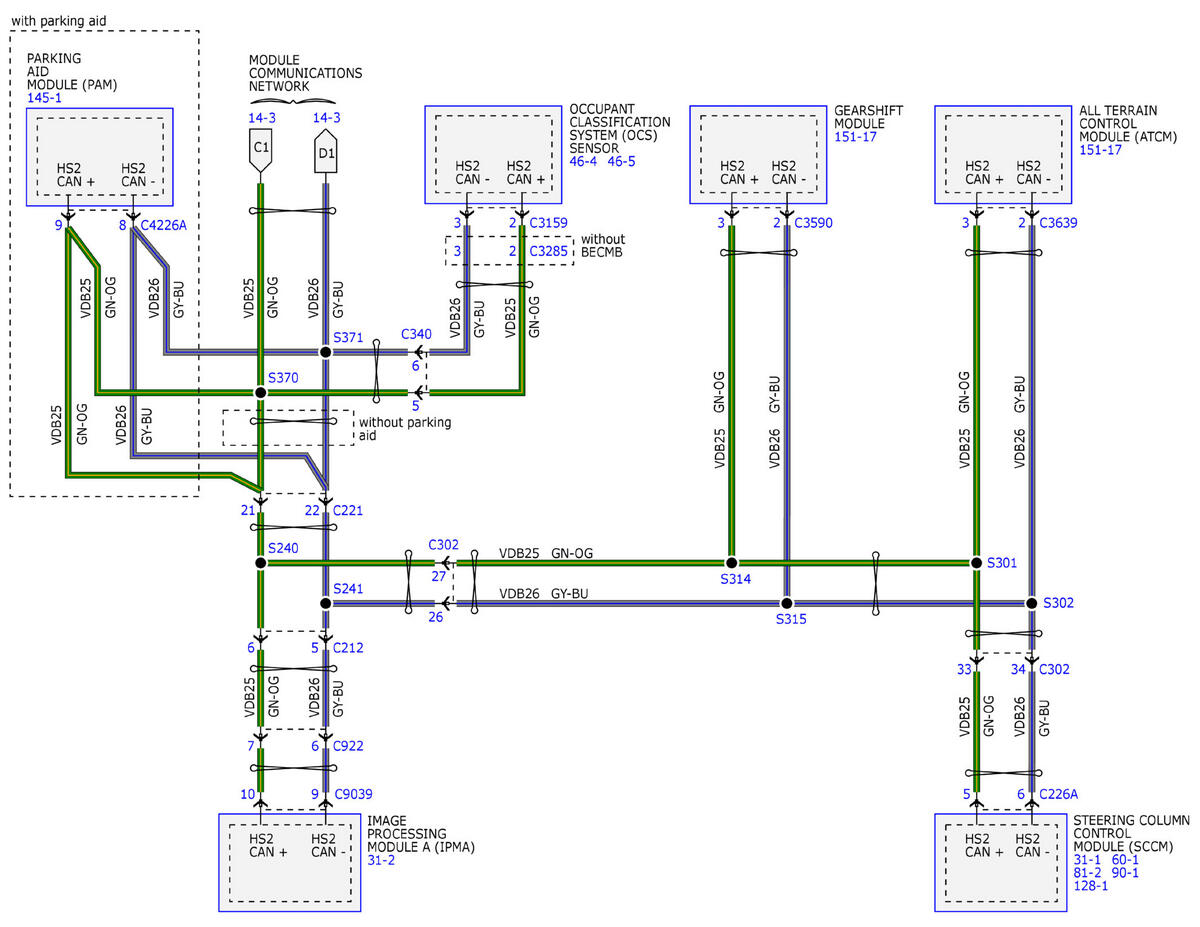Open page link 145-1 under Parking Aid Module
Image resolution: width=1200 pixels, height=927 pixels.
45,97
